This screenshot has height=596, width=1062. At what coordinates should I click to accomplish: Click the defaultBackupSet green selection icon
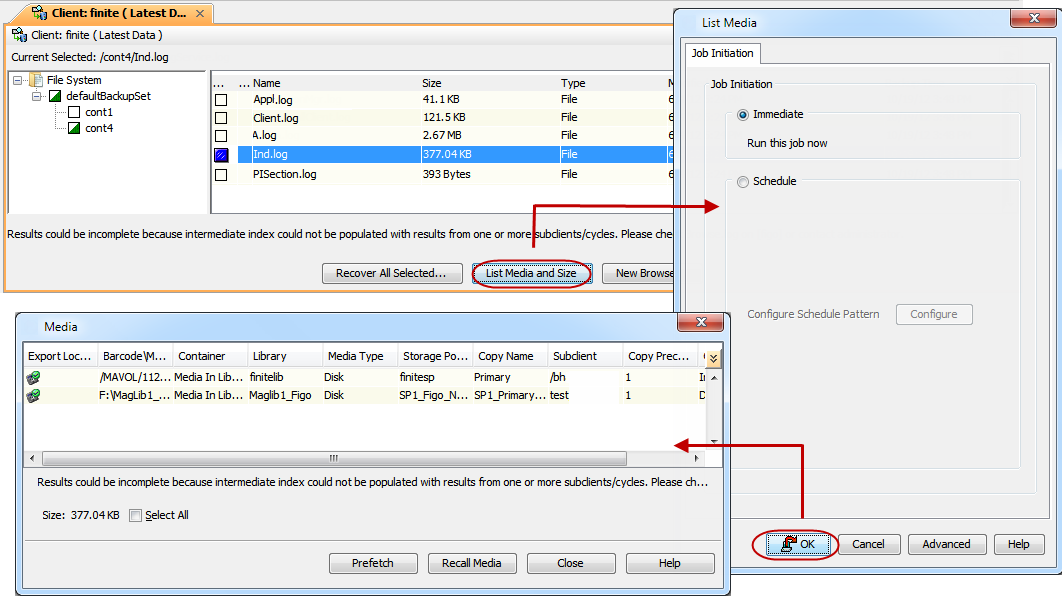point(55,96)
